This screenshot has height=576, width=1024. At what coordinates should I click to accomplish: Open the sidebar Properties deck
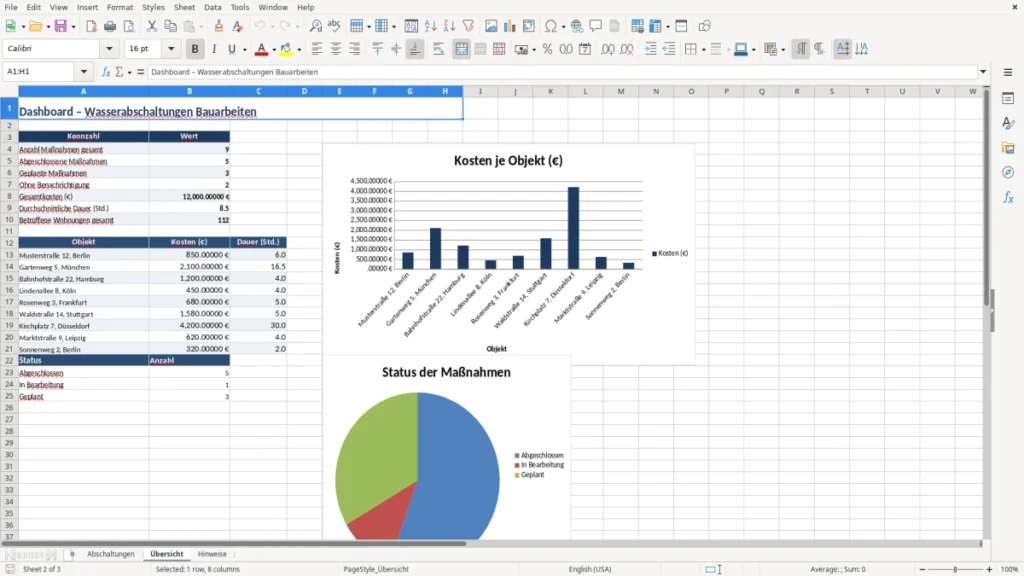coord(1008,99)
